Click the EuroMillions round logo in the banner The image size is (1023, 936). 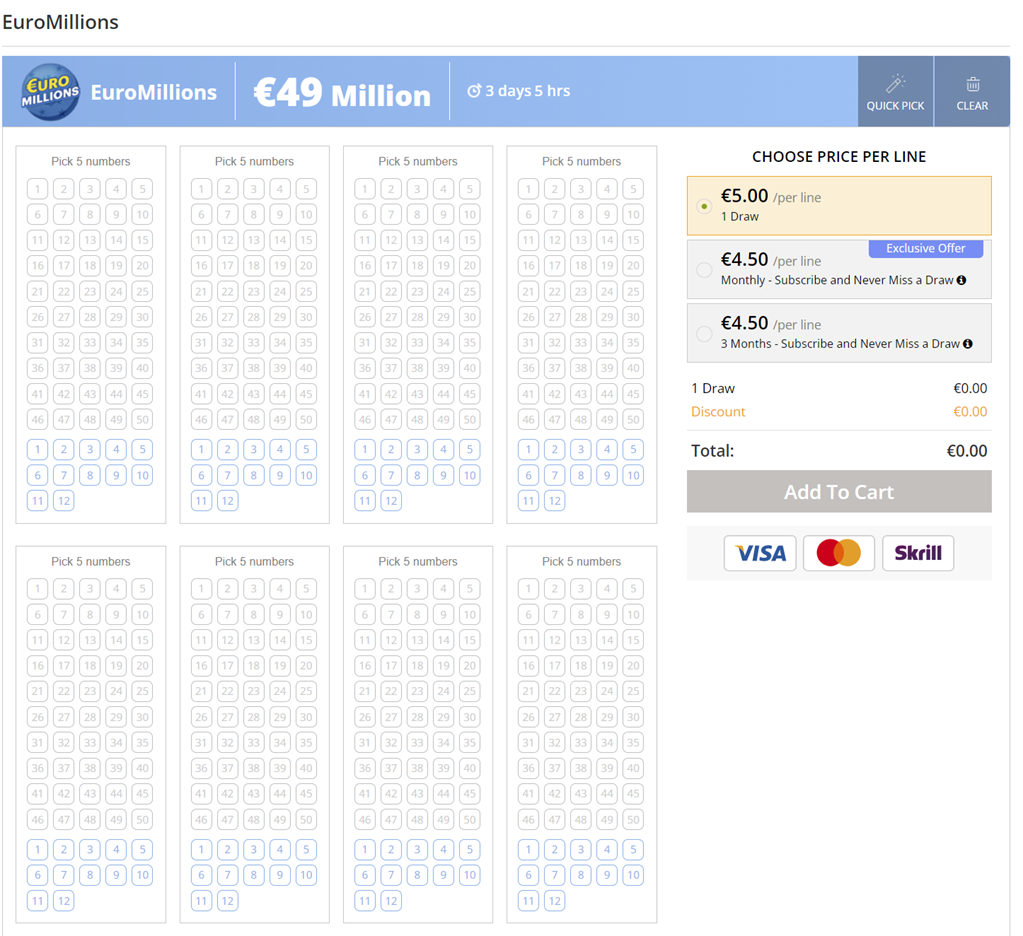point(50,91)
